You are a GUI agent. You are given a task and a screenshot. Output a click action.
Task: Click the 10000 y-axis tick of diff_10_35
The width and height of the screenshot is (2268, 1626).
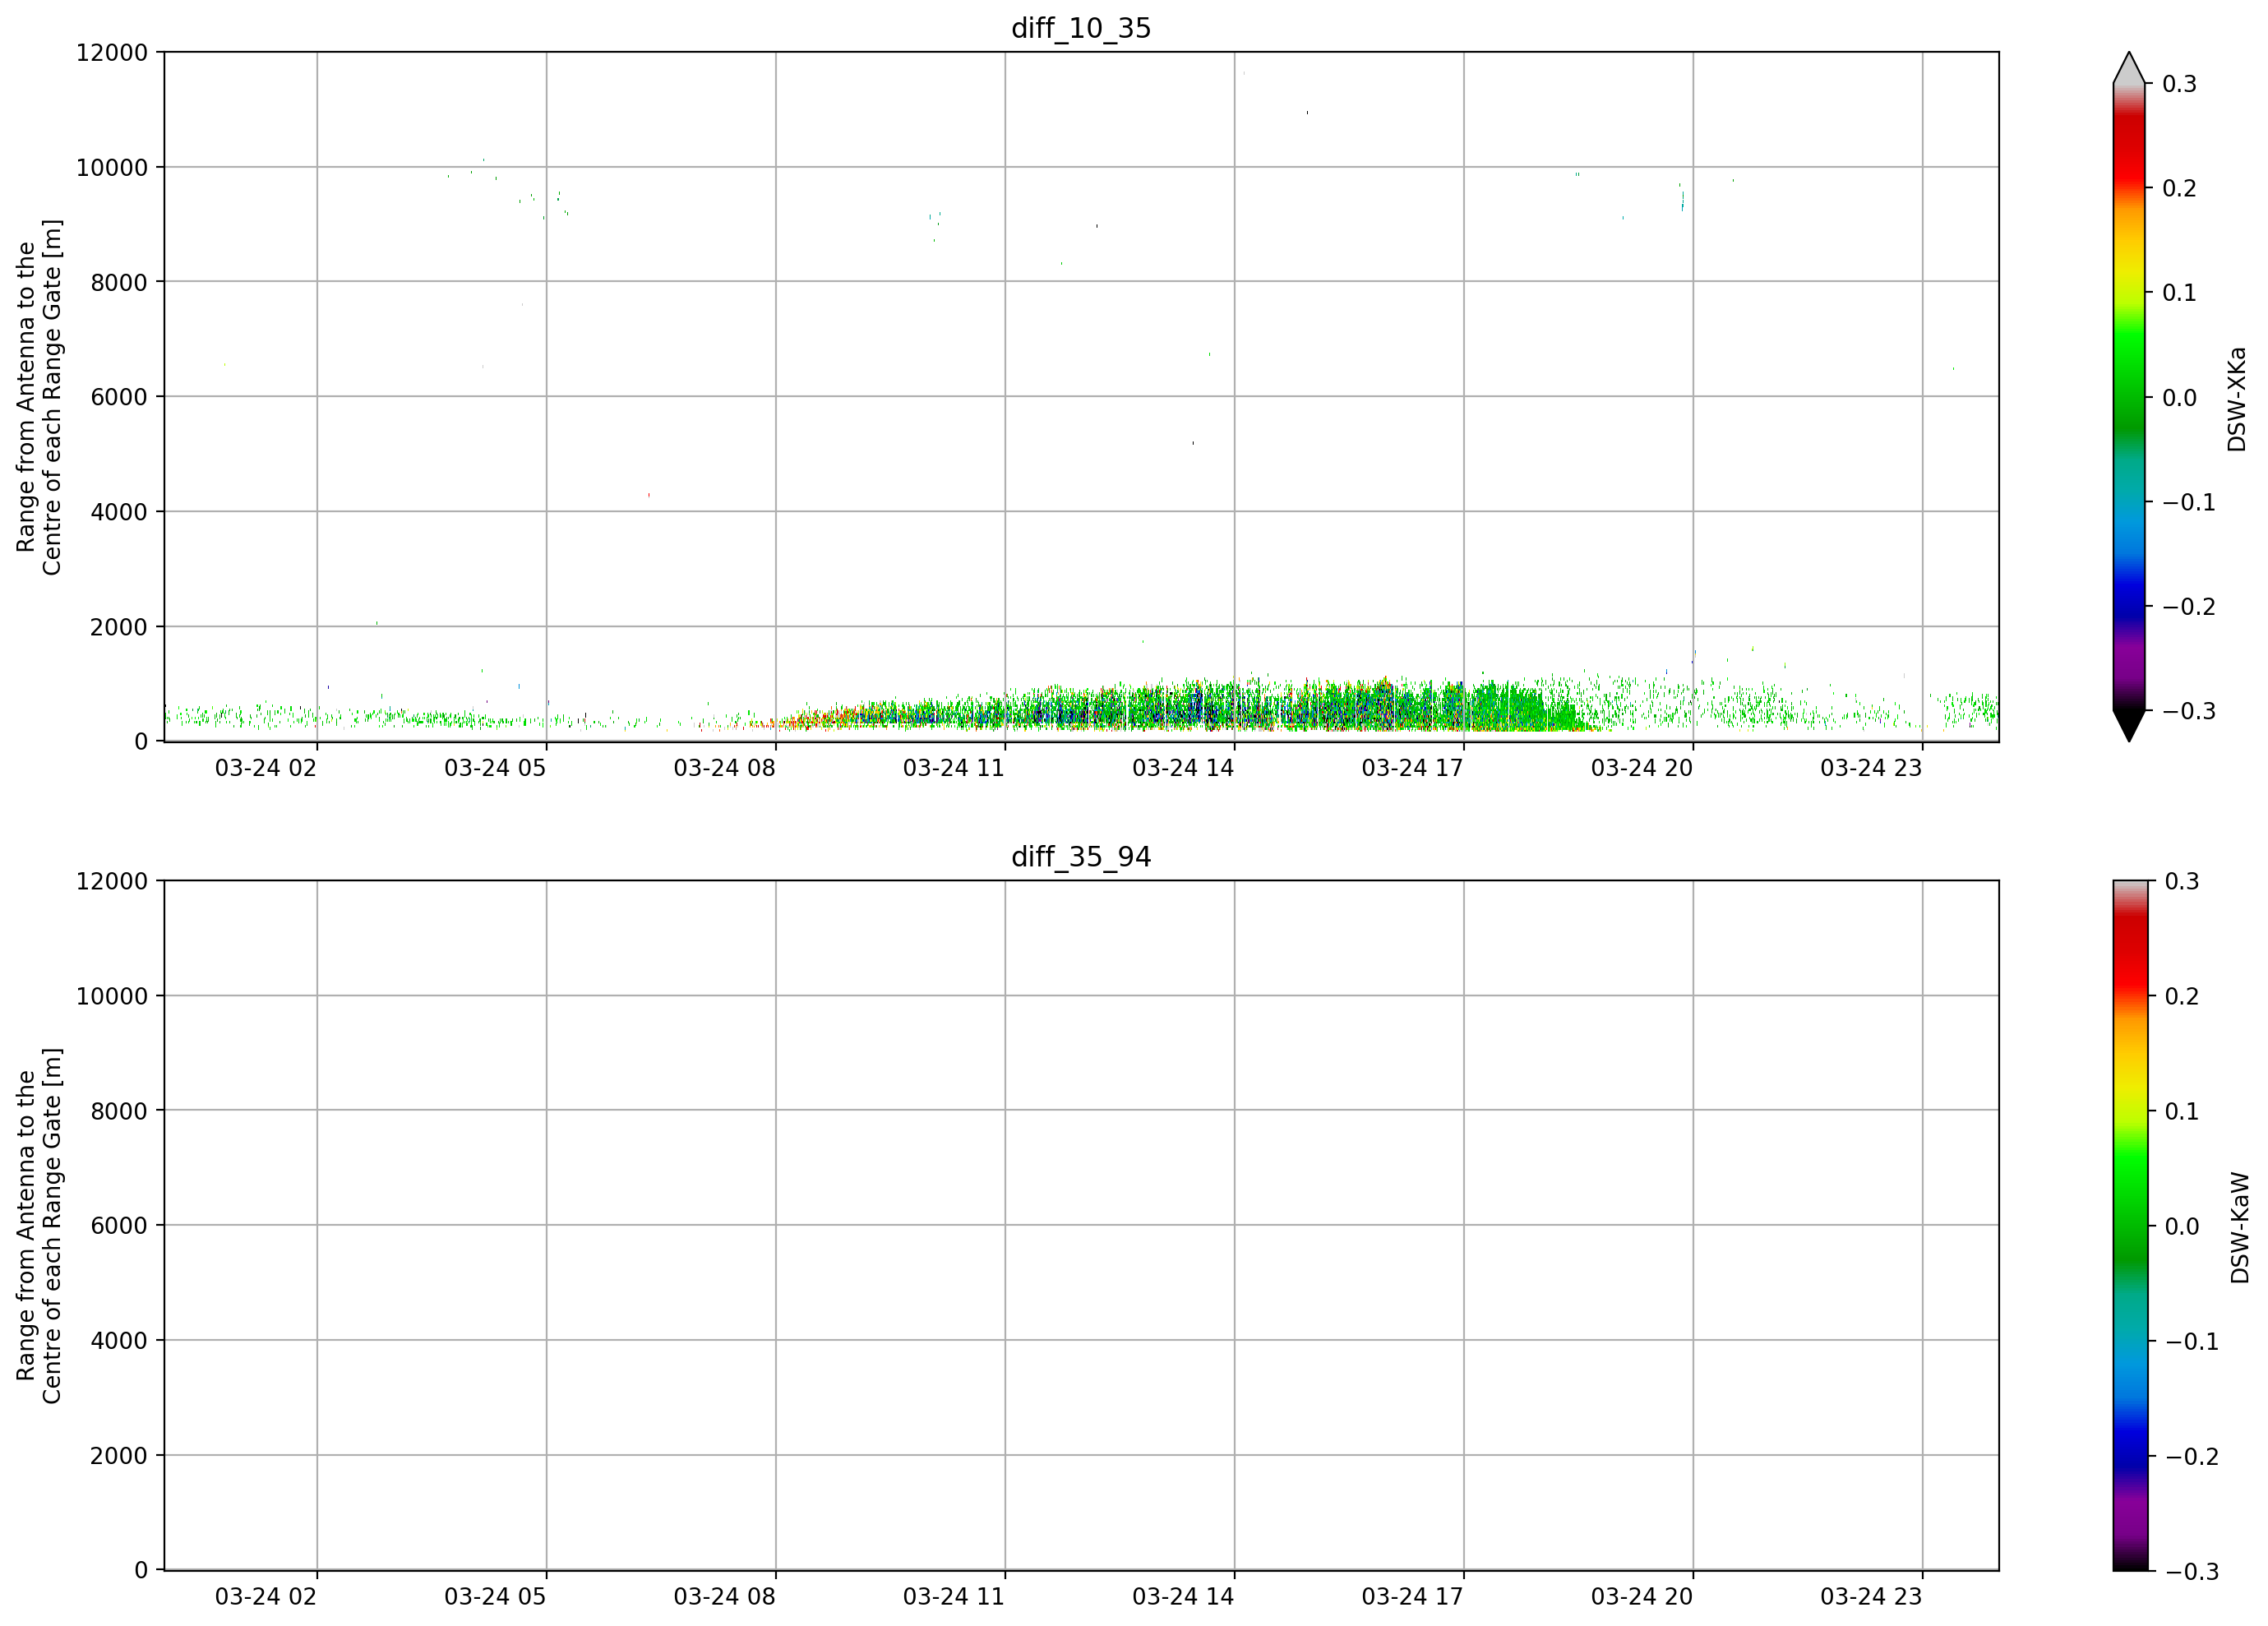(x=112, y=167)
